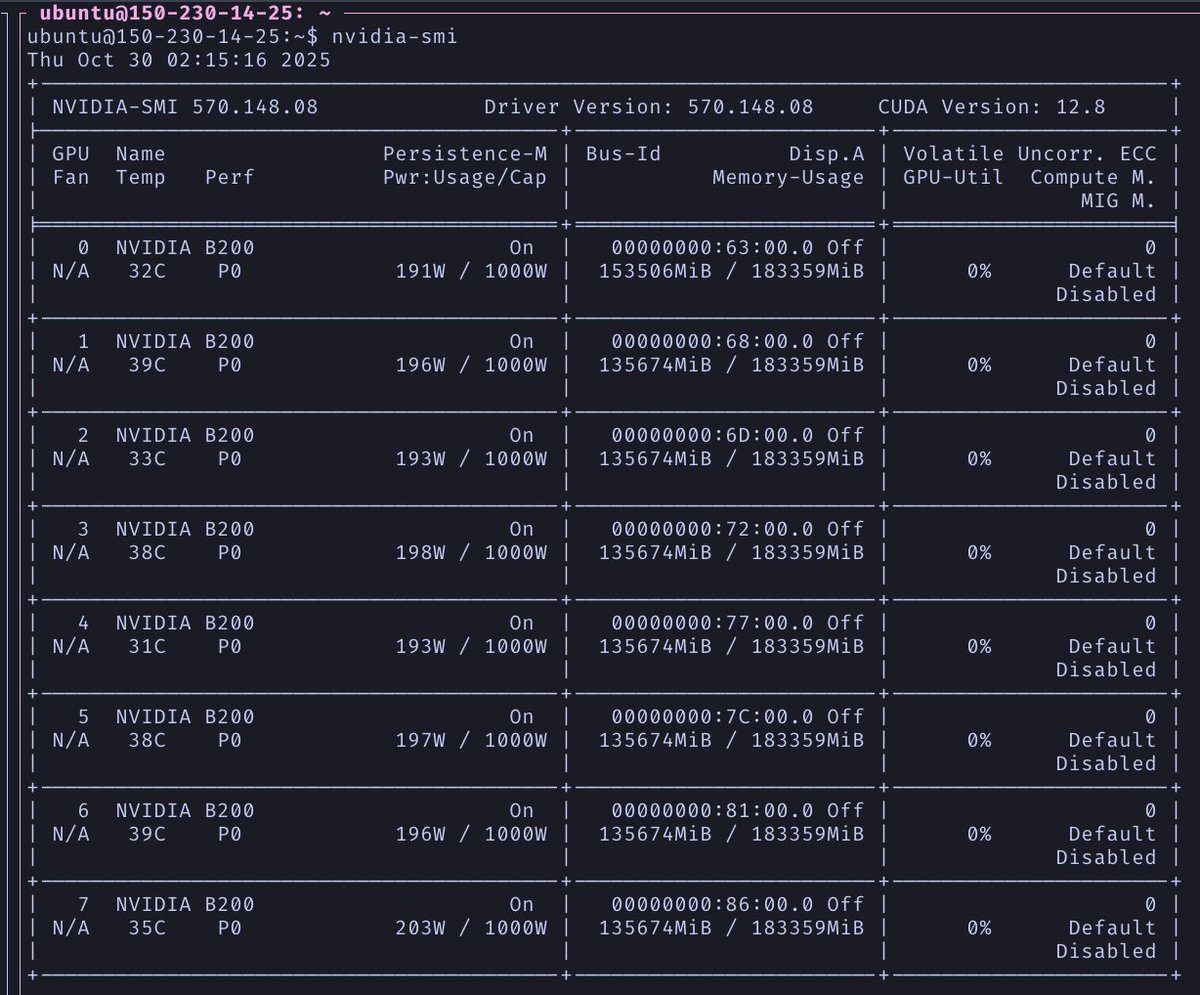Click the "Temp" column header

coord(140,177)
